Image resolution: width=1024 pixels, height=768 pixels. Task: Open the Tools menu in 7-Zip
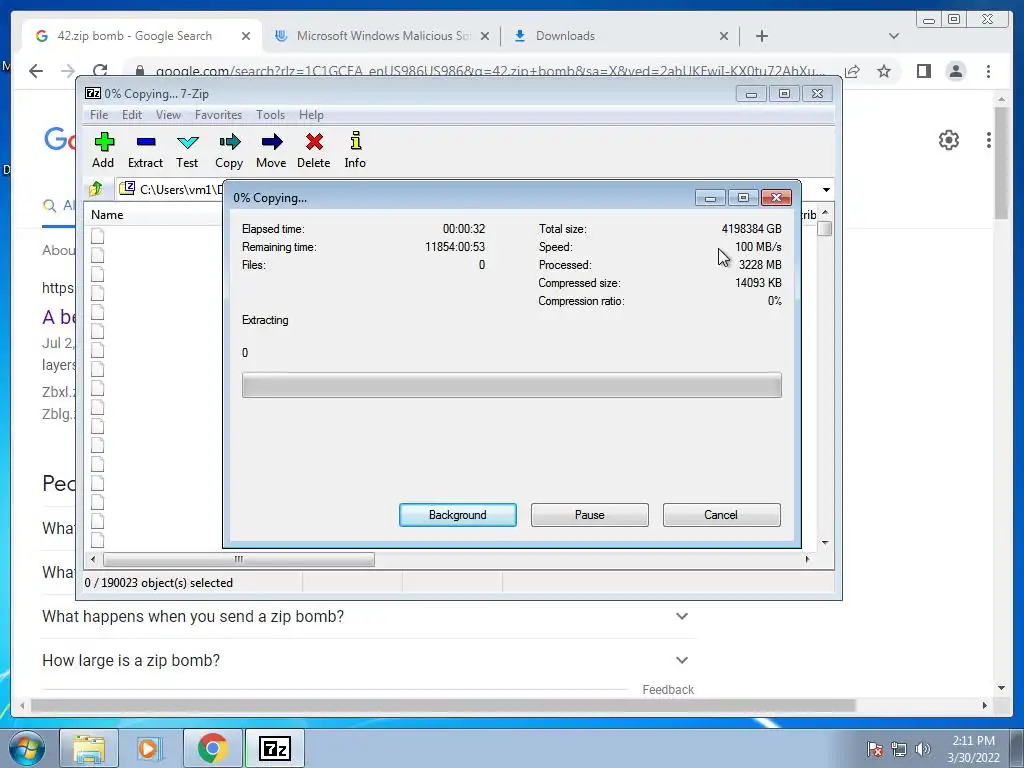270,115
